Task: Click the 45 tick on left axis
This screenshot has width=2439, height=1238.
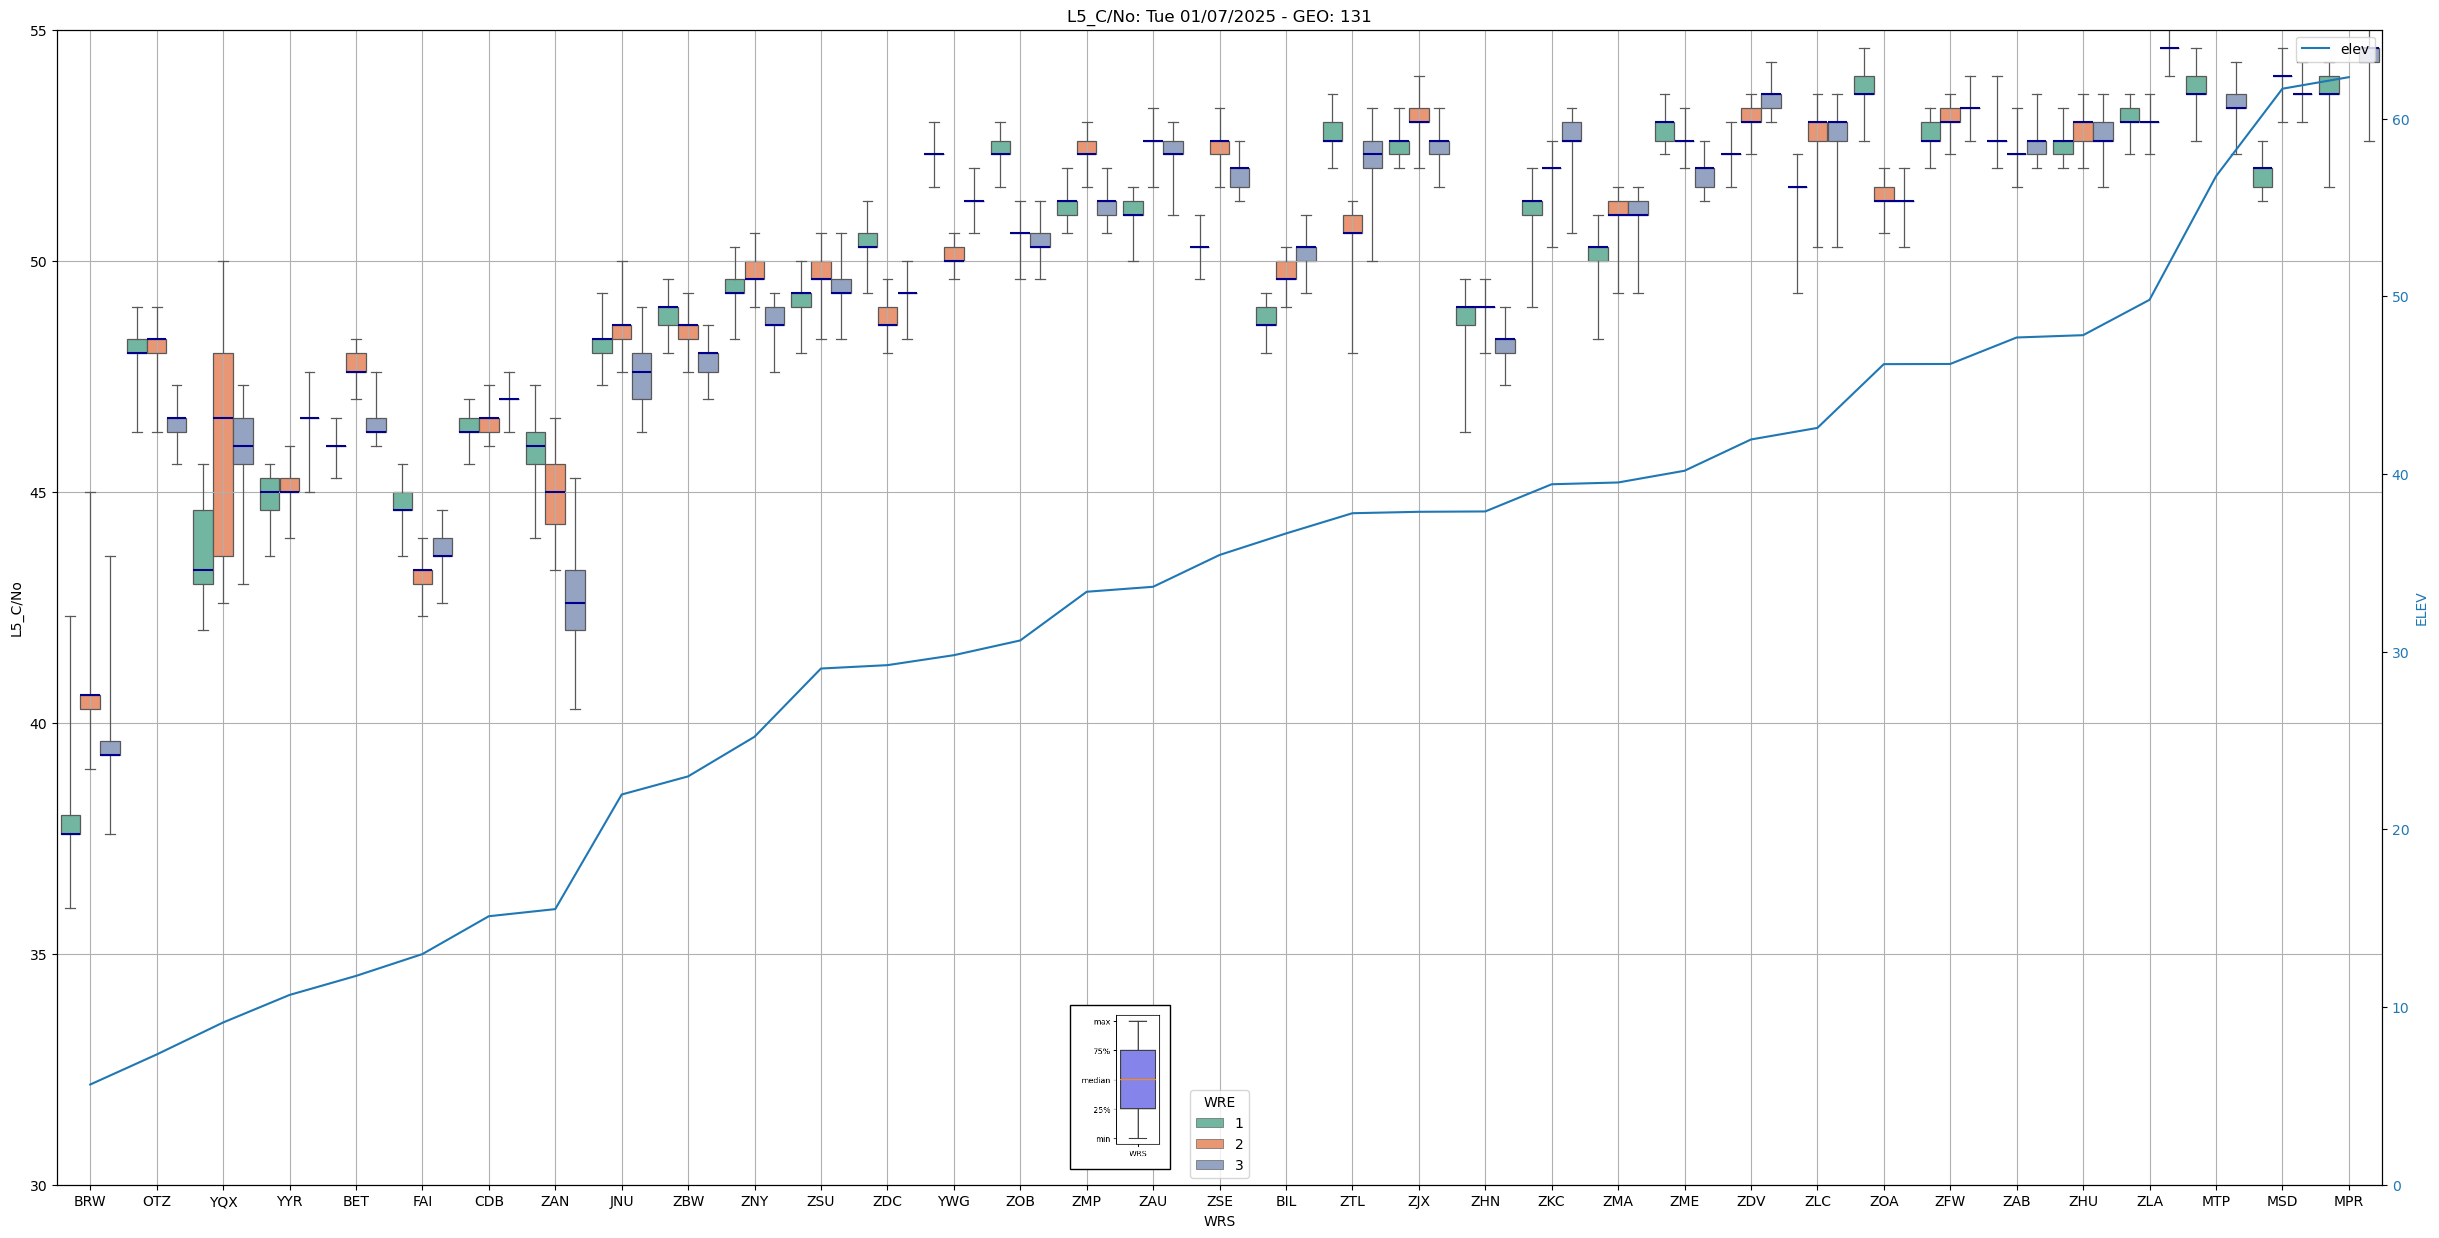Action: 39,493
